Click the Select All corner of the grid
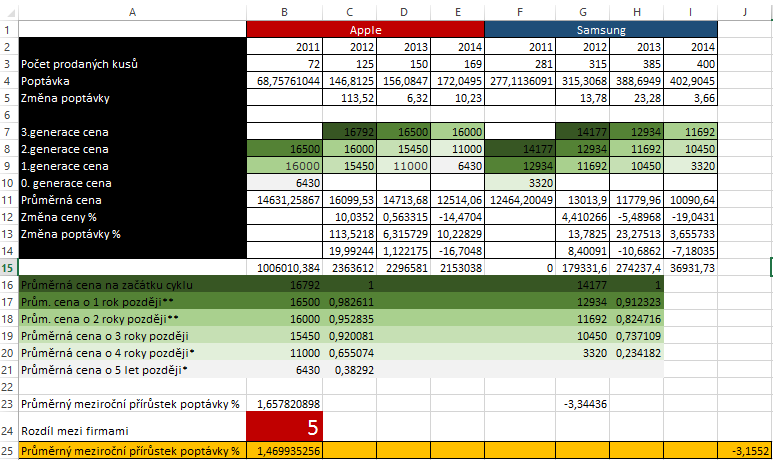Viewport: 773px width, 460px height. click(8, 10)
